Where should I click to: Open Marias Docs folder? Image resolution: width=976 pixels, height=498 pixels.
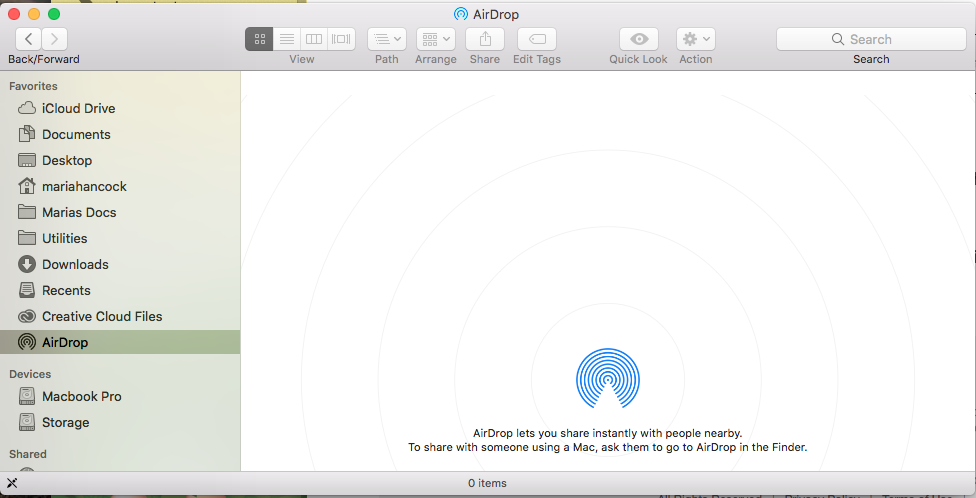coord(120,212)
